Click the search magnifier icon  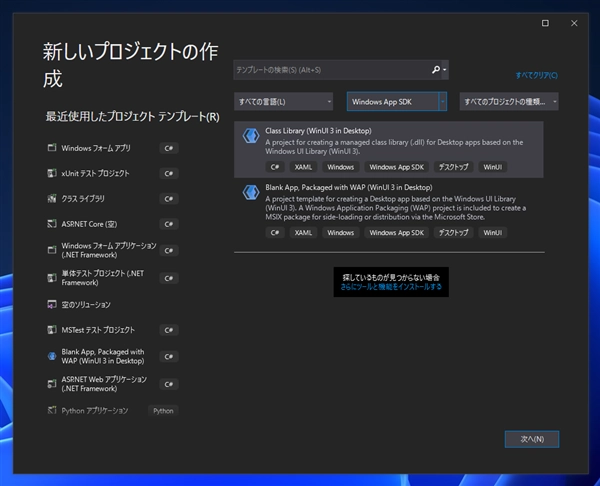coord(436,70)
